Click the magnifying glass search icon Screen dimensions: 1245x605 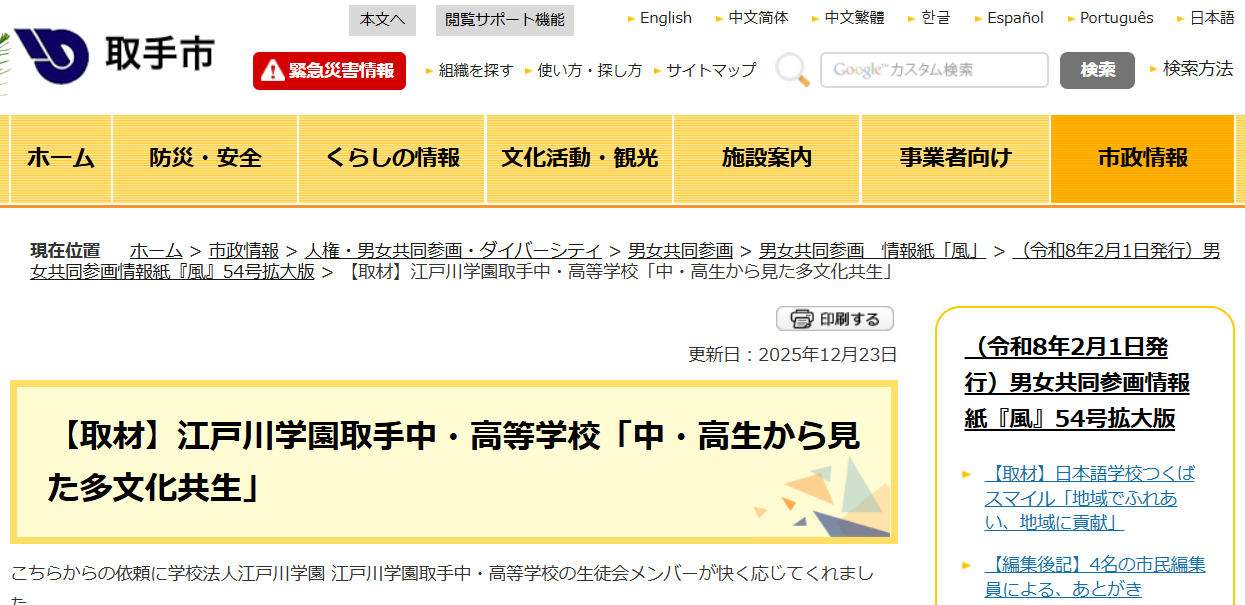[791, 70]
